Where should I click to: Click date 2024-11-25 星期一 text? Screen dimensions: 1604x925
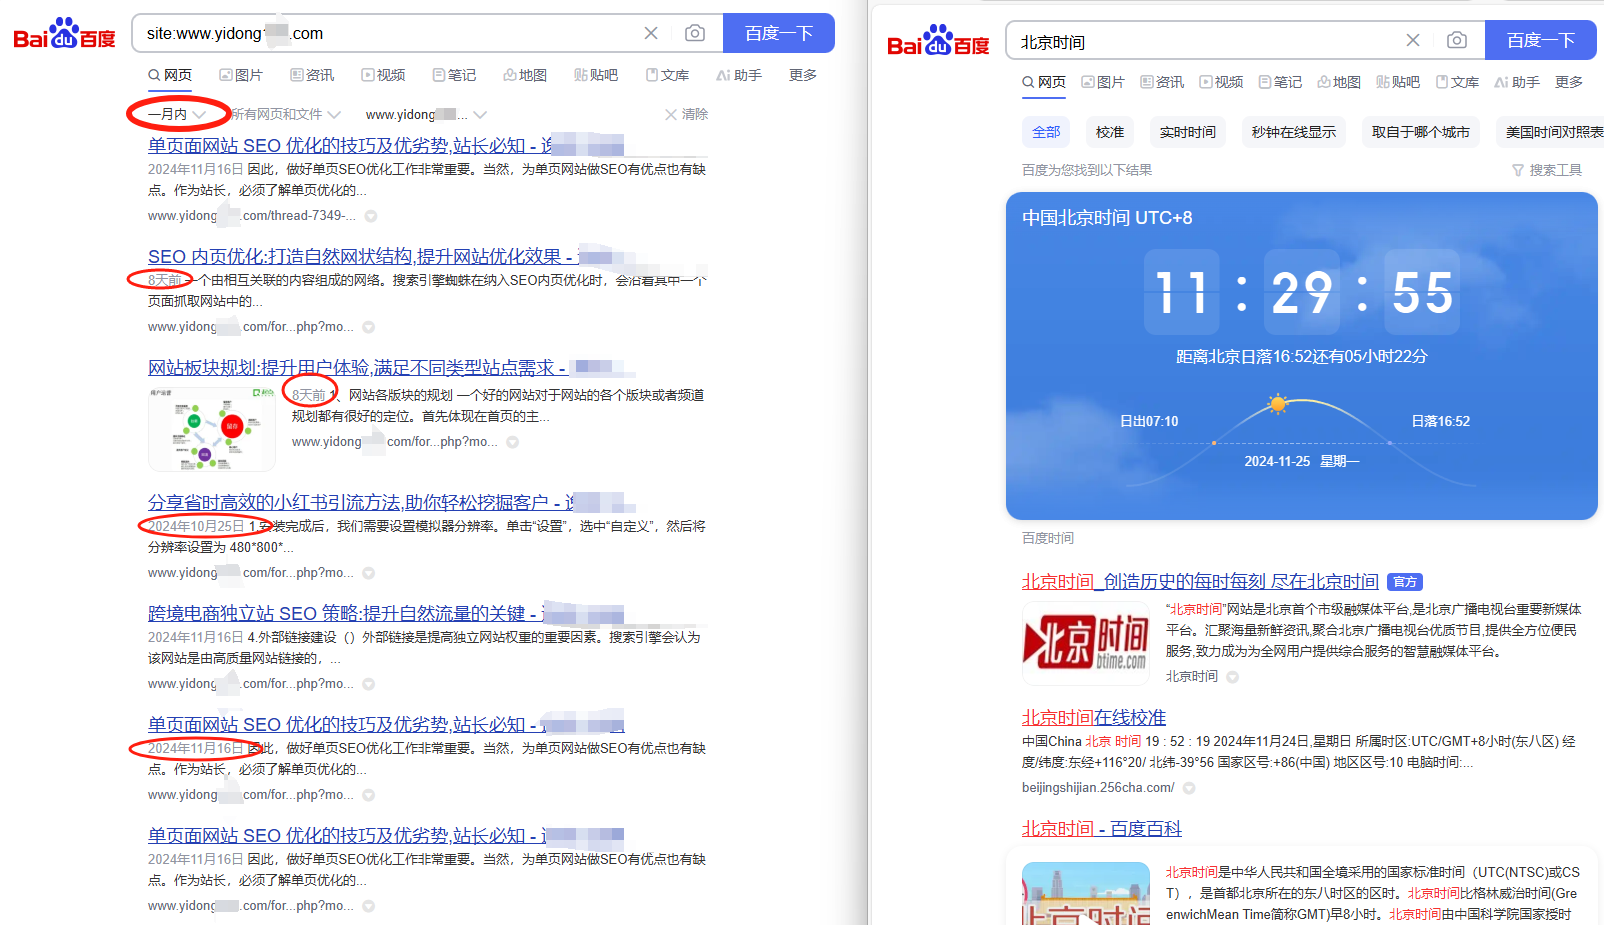1302,461
